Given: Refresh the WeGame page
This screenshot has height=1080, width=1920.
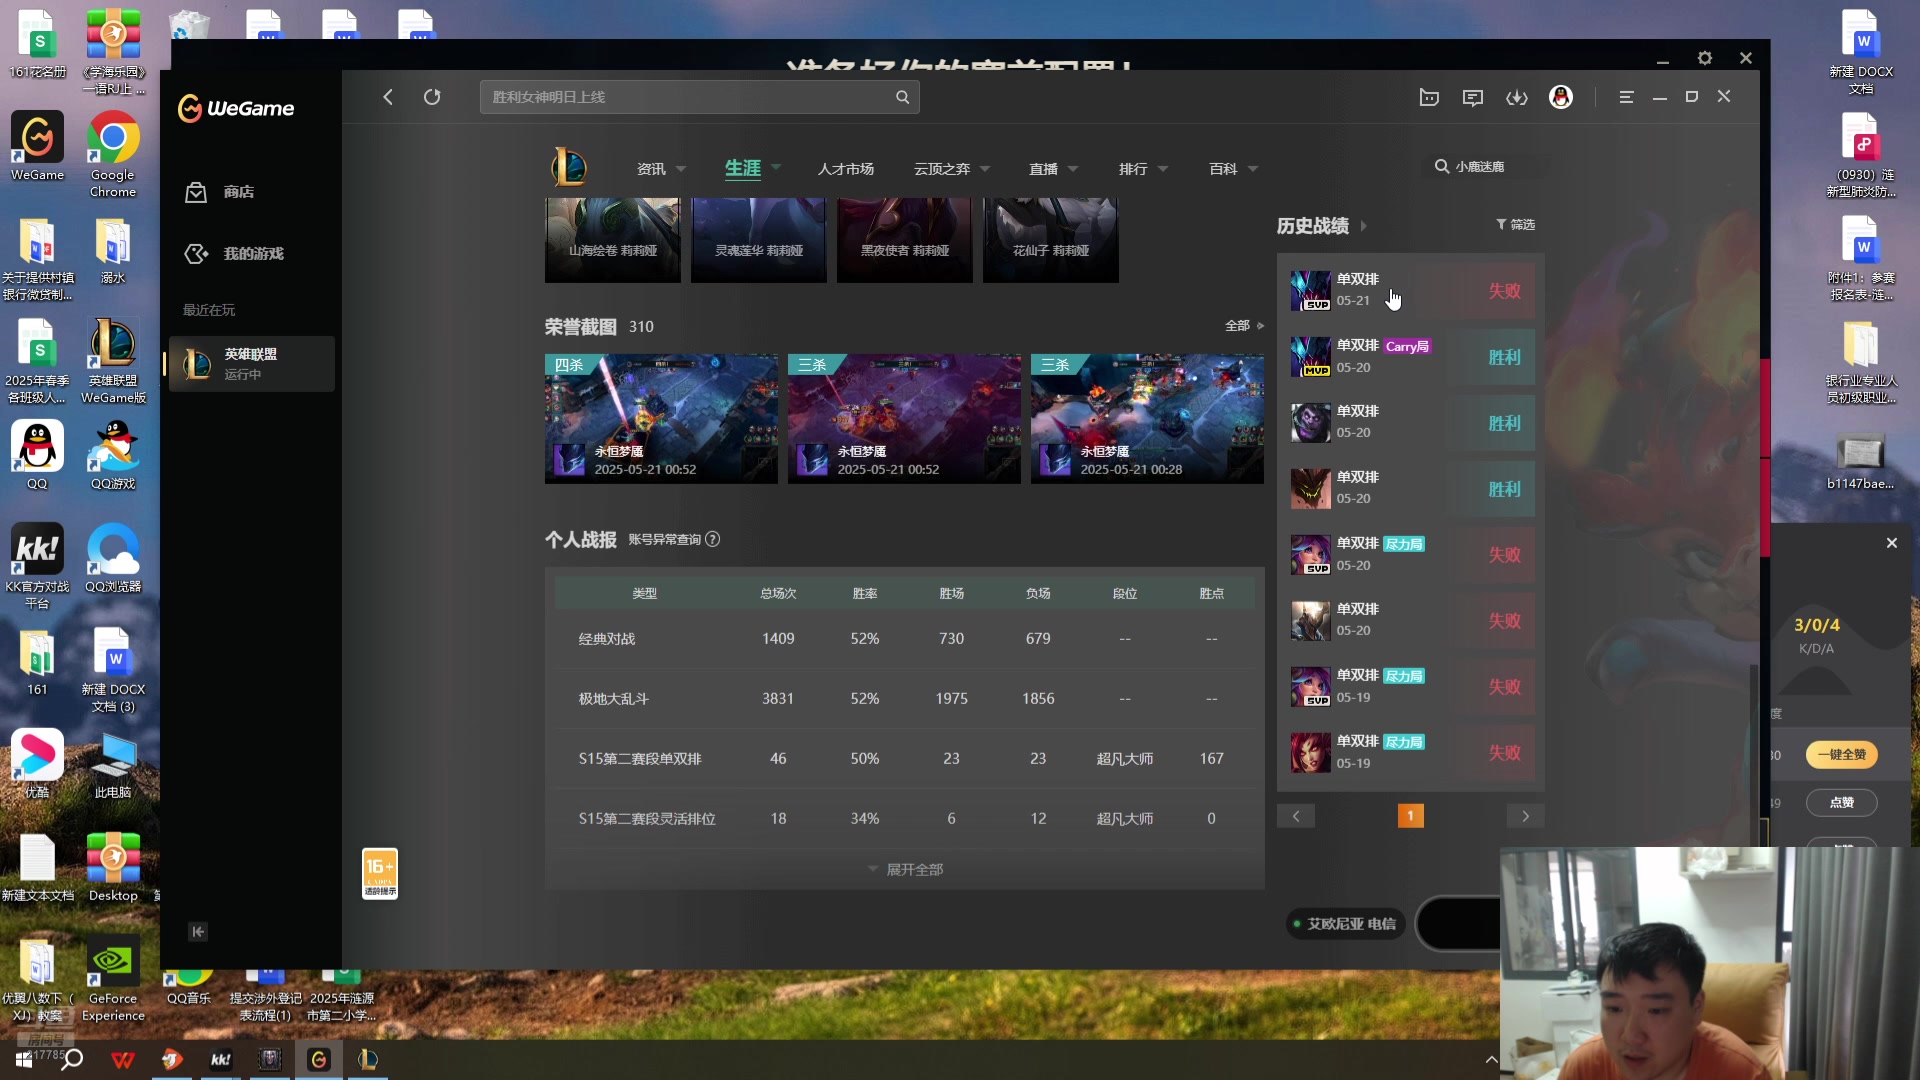Looking at the screenshot, I should (432, 97).
